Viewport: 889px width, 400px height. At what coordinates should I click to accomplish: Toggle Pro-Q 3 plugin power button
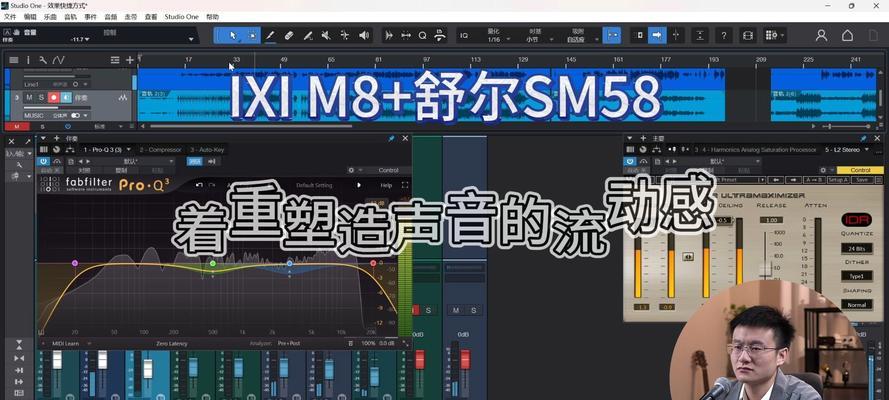tap(44, 161)
